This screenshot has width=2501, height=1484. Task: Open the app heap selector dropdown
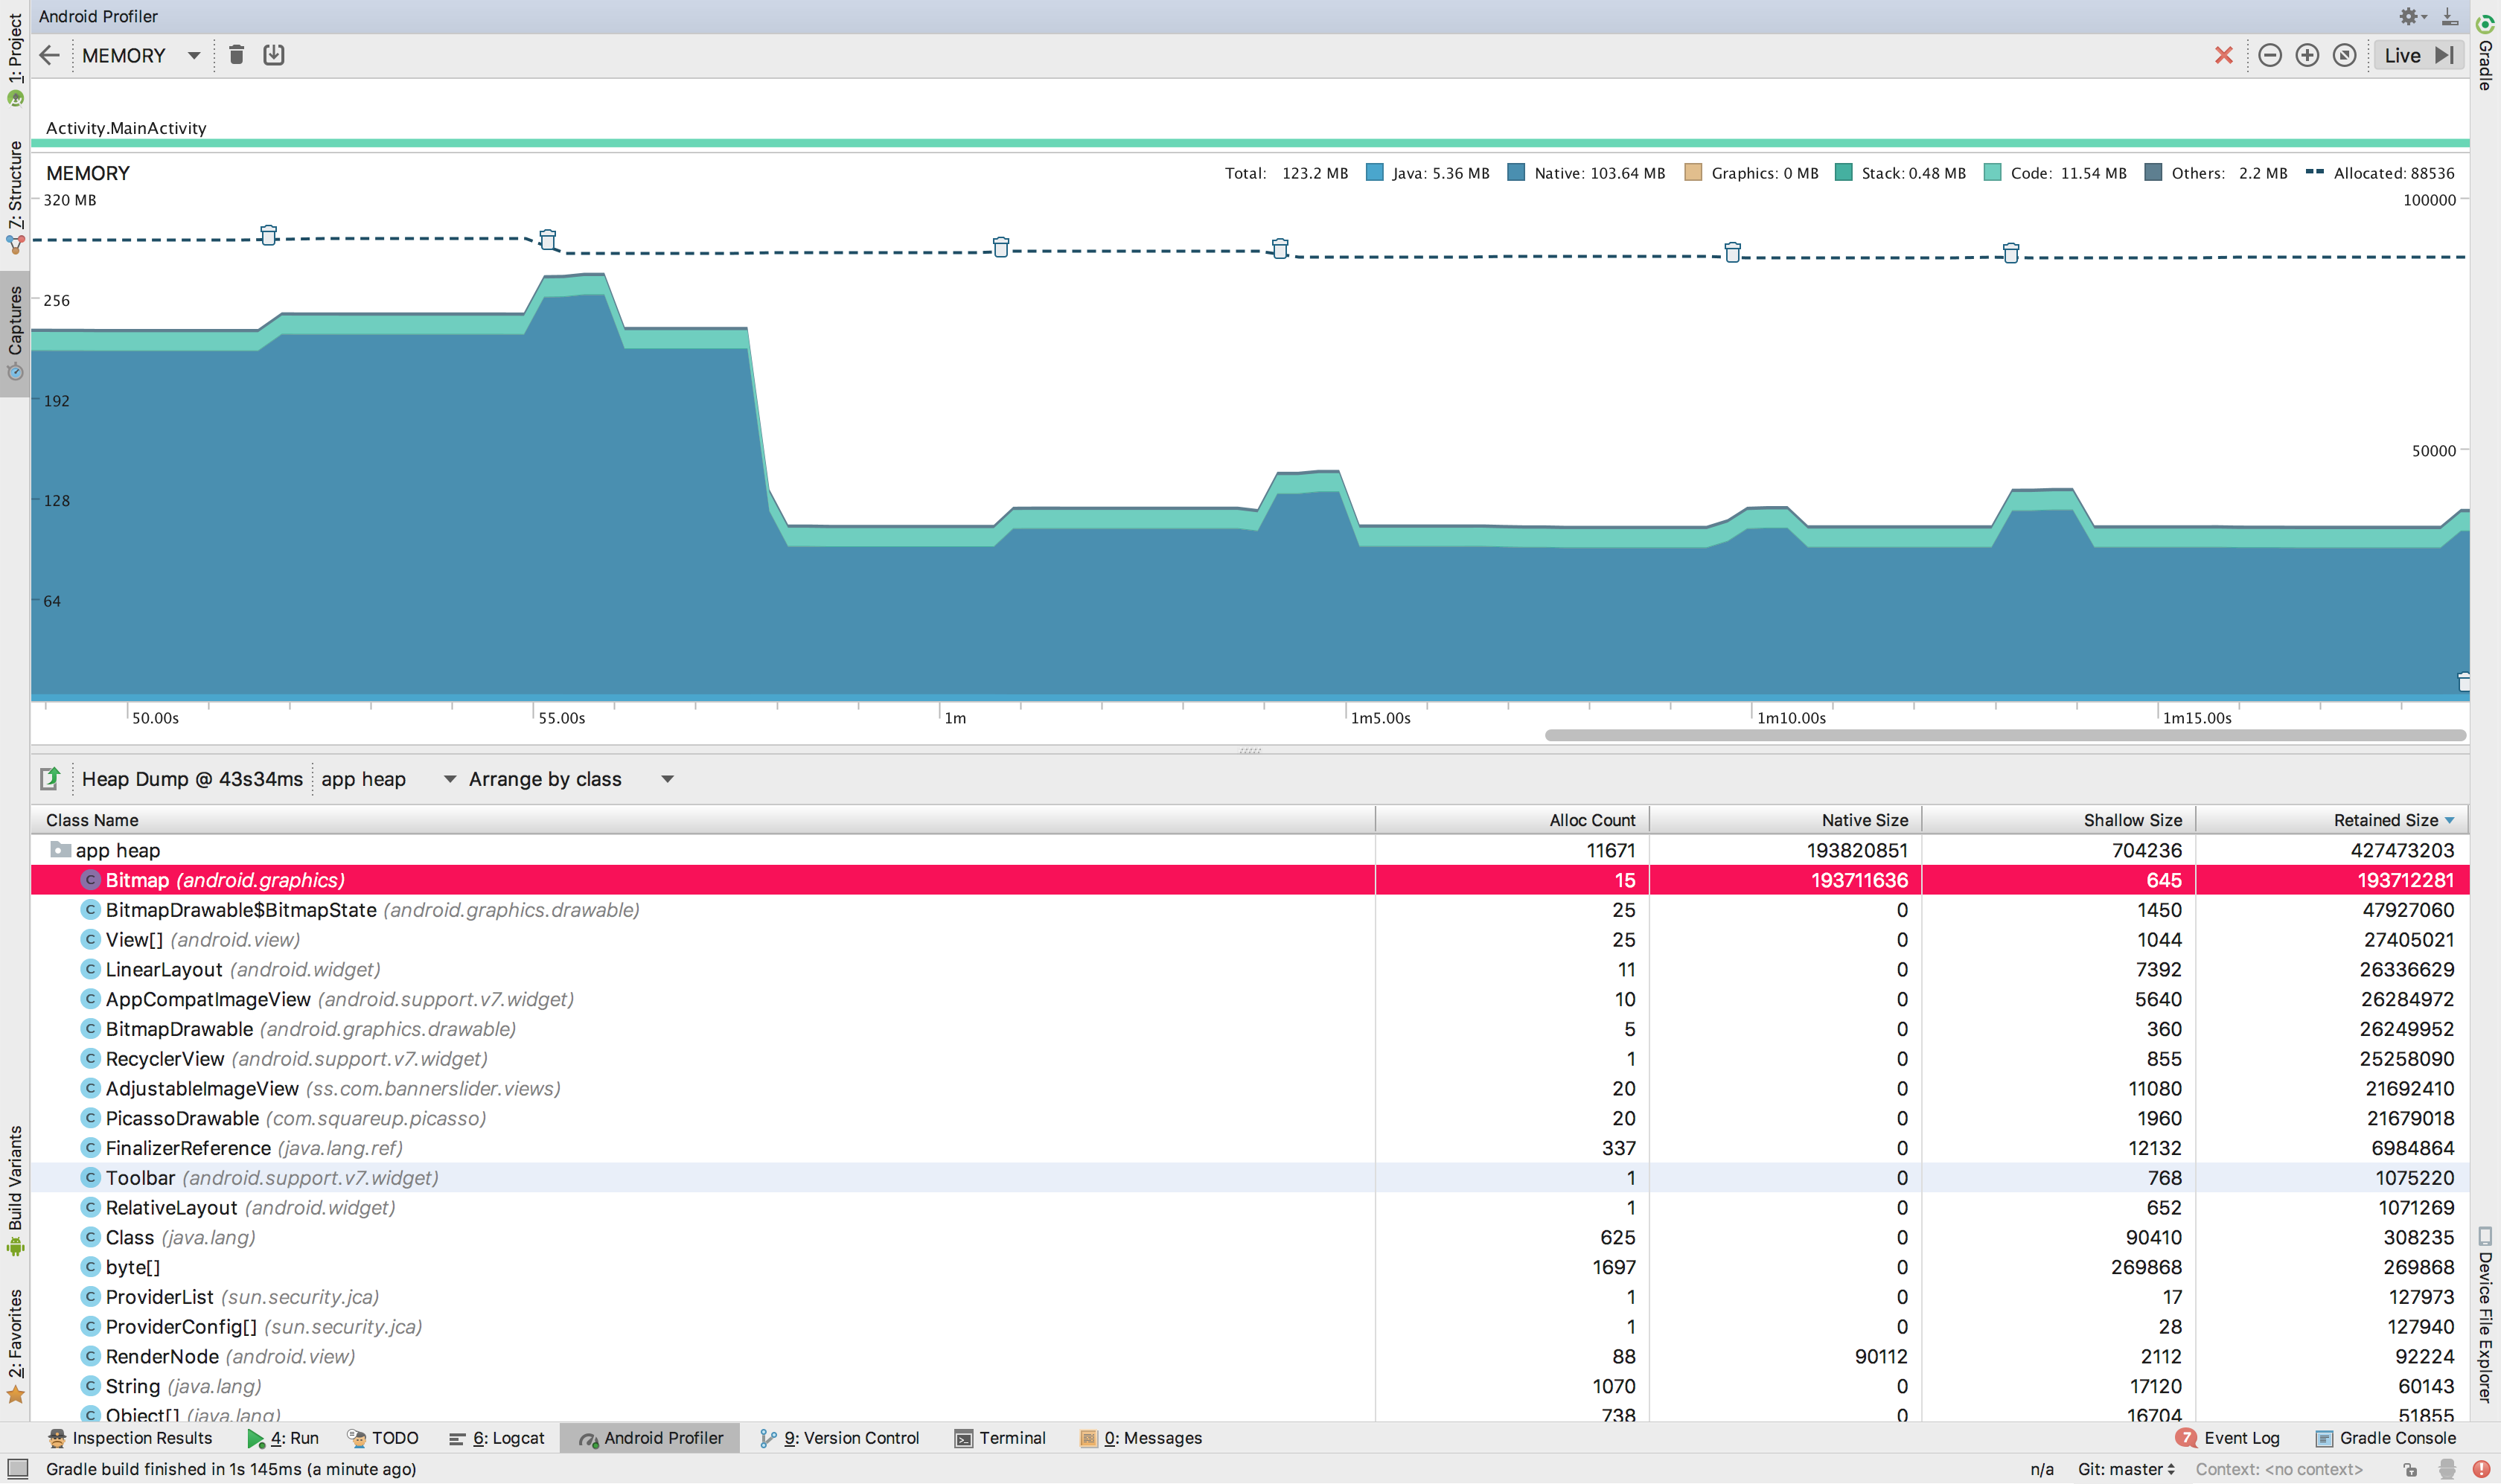[x=388, y=779]
